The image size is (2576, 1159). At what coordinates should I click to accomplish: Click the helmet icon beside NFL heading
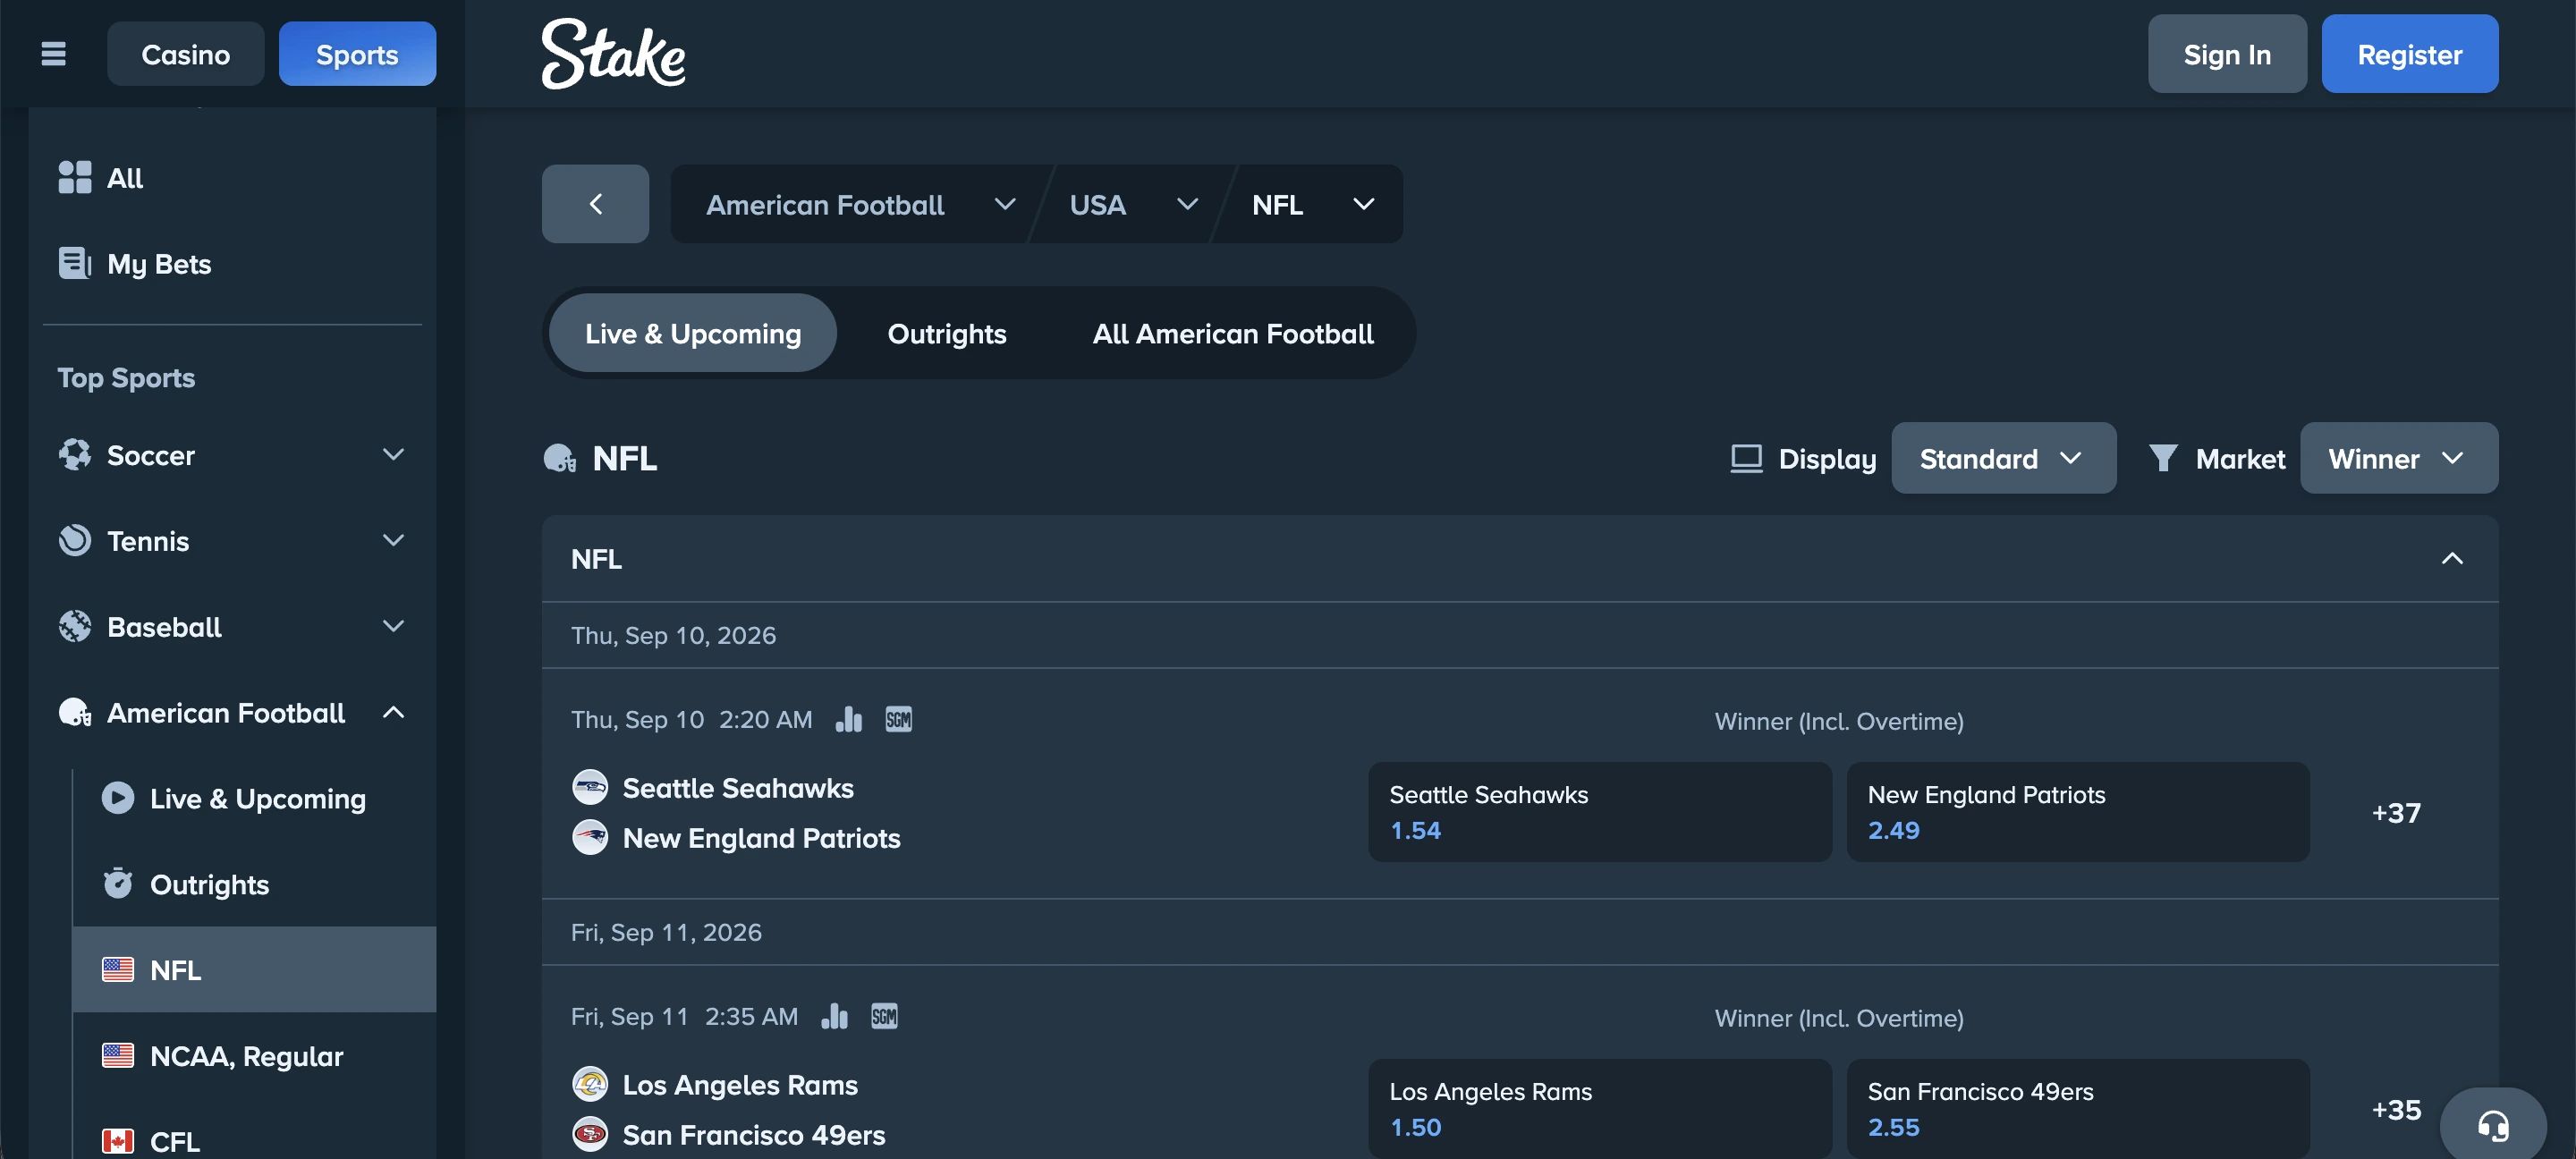pyautogui.click(x=560, y=458)
